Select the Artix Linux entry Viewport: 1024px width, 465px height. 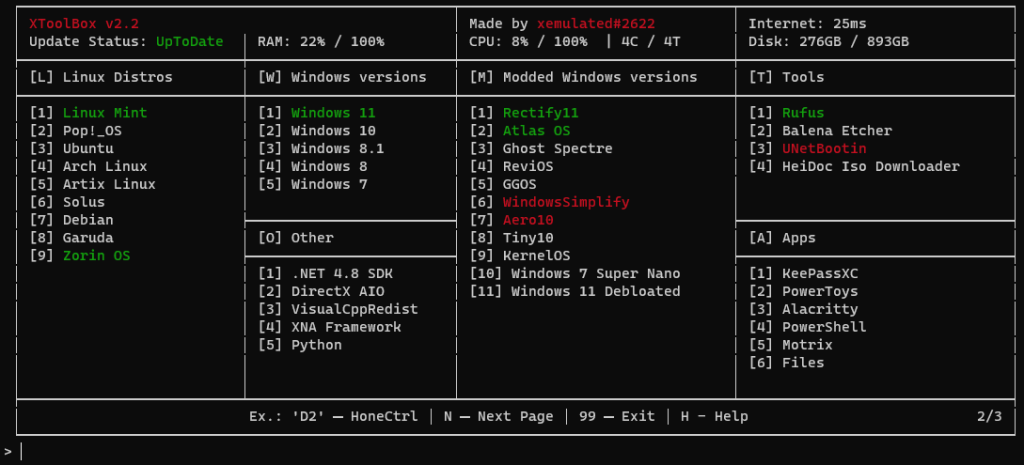(x=92, y=184)
